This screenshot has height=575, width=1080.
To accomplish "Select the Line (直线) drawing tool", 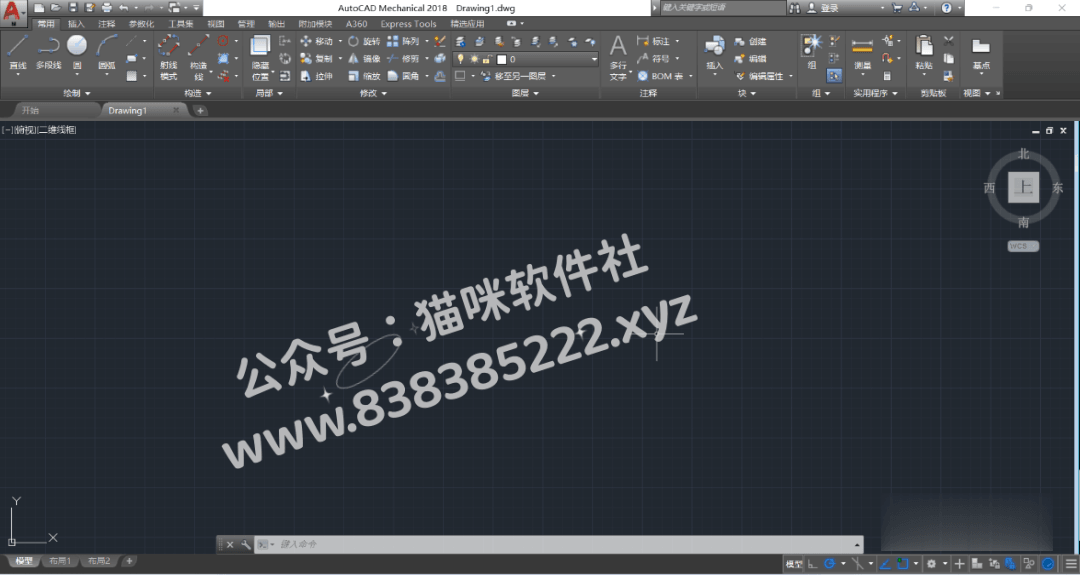I will pyautogui.click(x=17, y=52).
